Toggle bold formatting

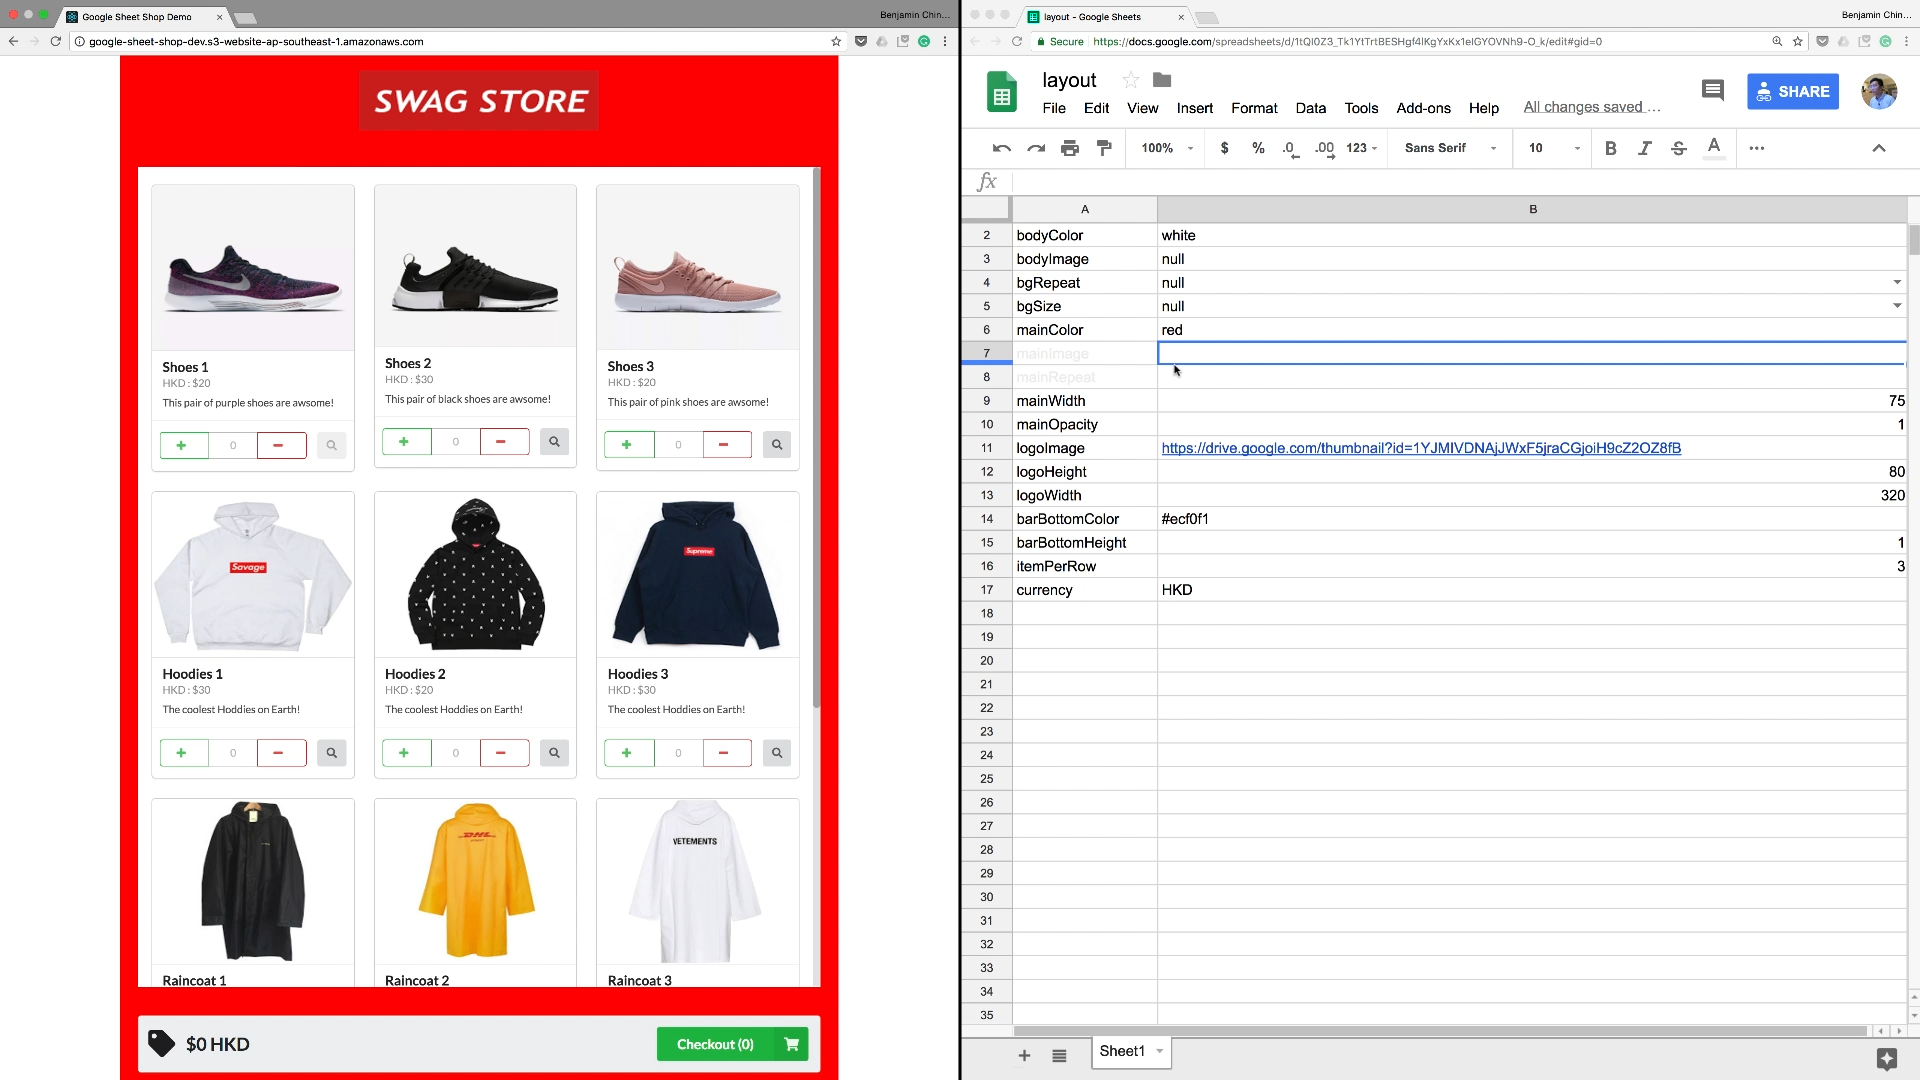coord(1611,148)
